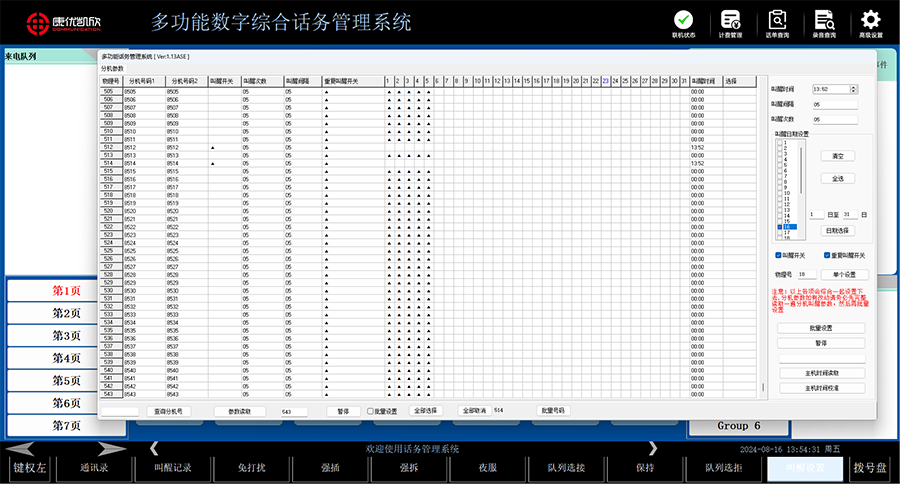This screenshot has height=484, width=900.
Task: Click the 清空 button
Action: (837, 156)
